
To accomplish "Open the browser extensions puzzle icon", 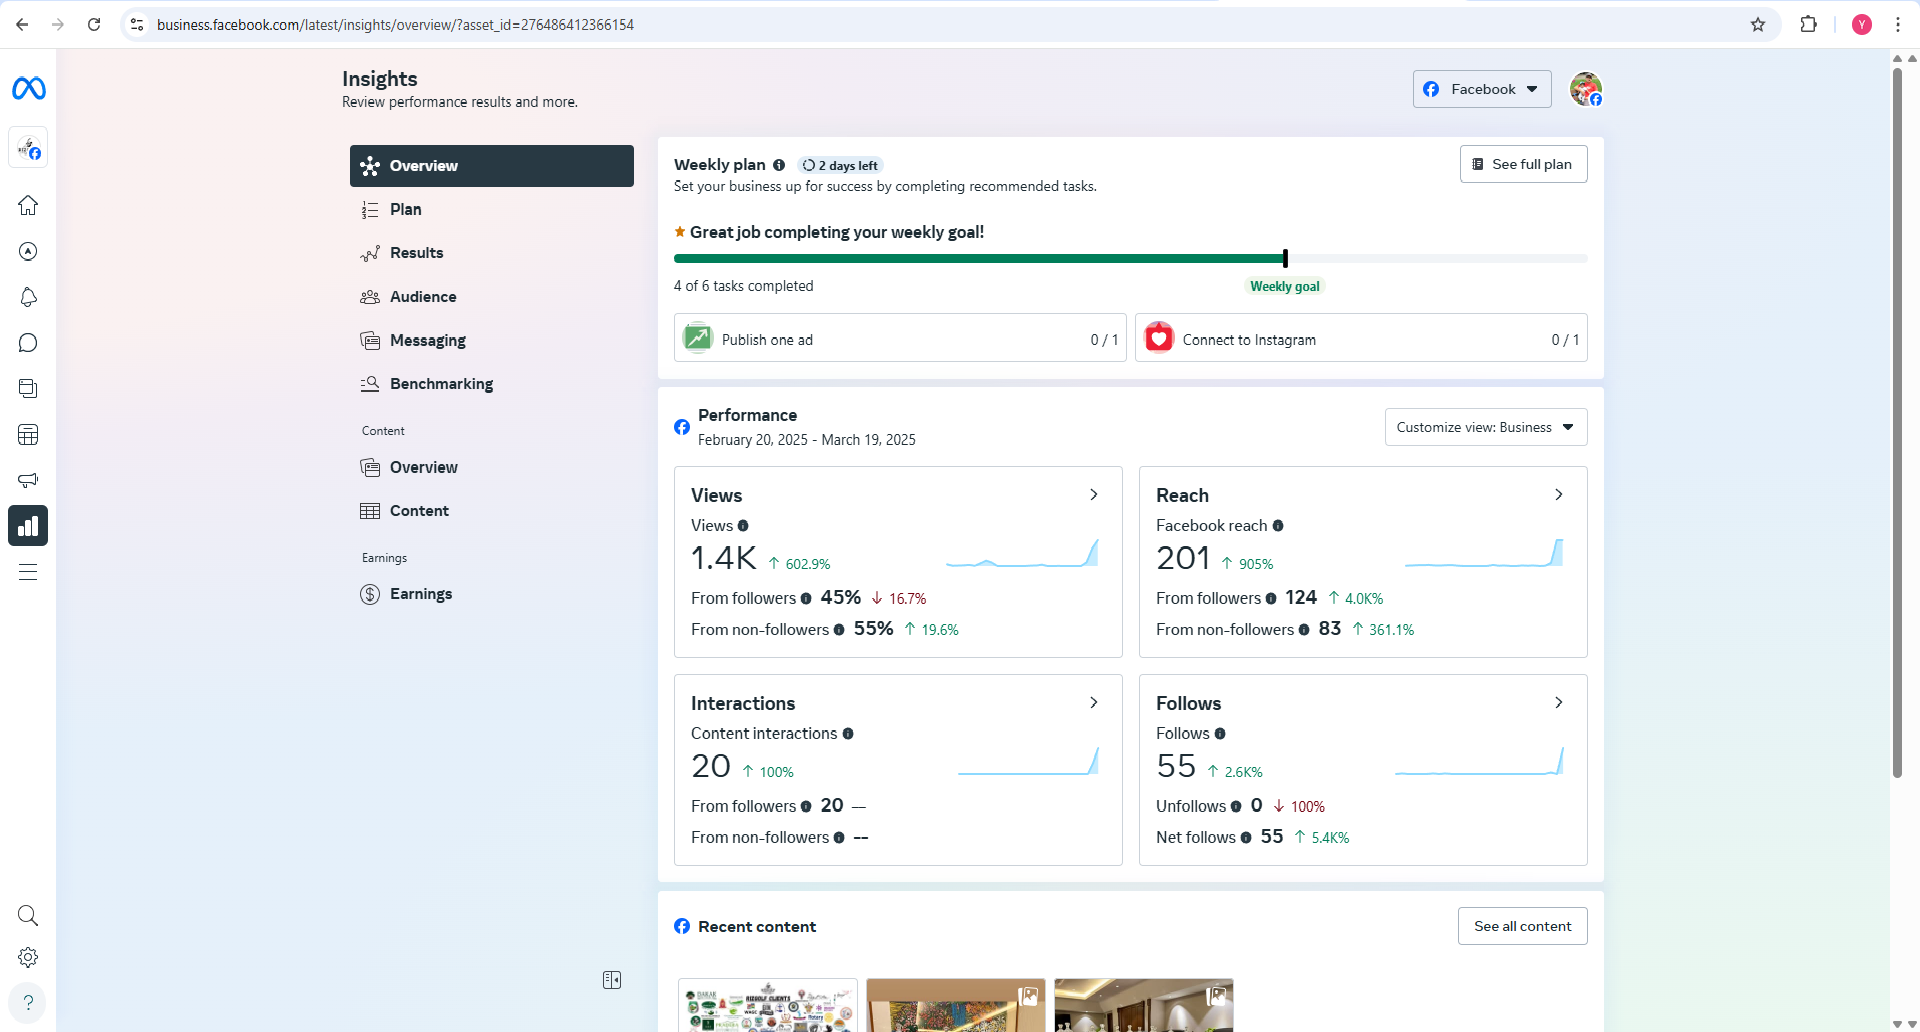I will click(x=1809, y=25).
